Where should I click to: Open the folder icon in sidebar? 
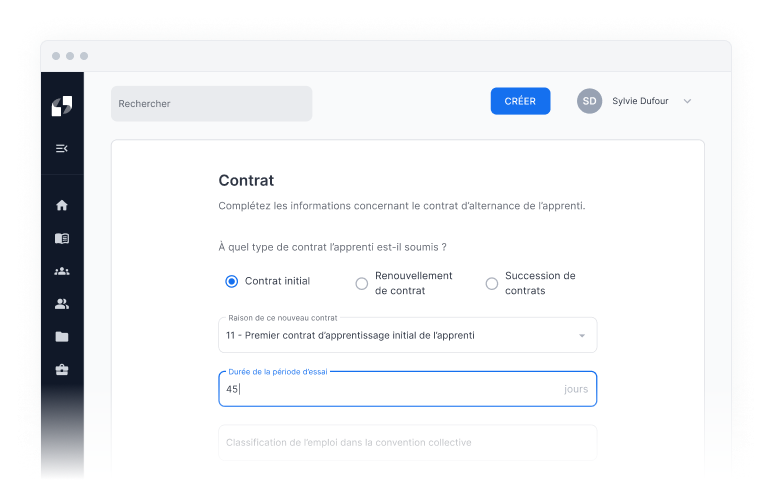62,337
